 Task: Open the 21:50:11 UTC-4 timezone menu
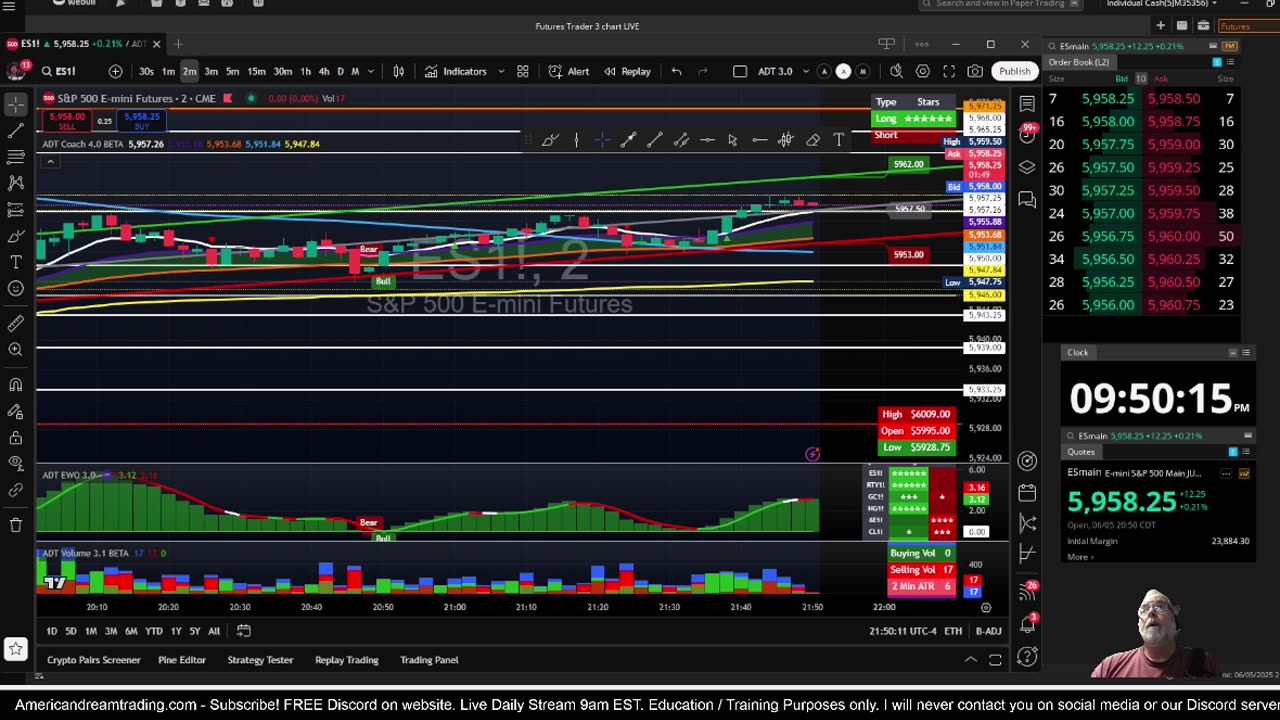click(902, 631)
